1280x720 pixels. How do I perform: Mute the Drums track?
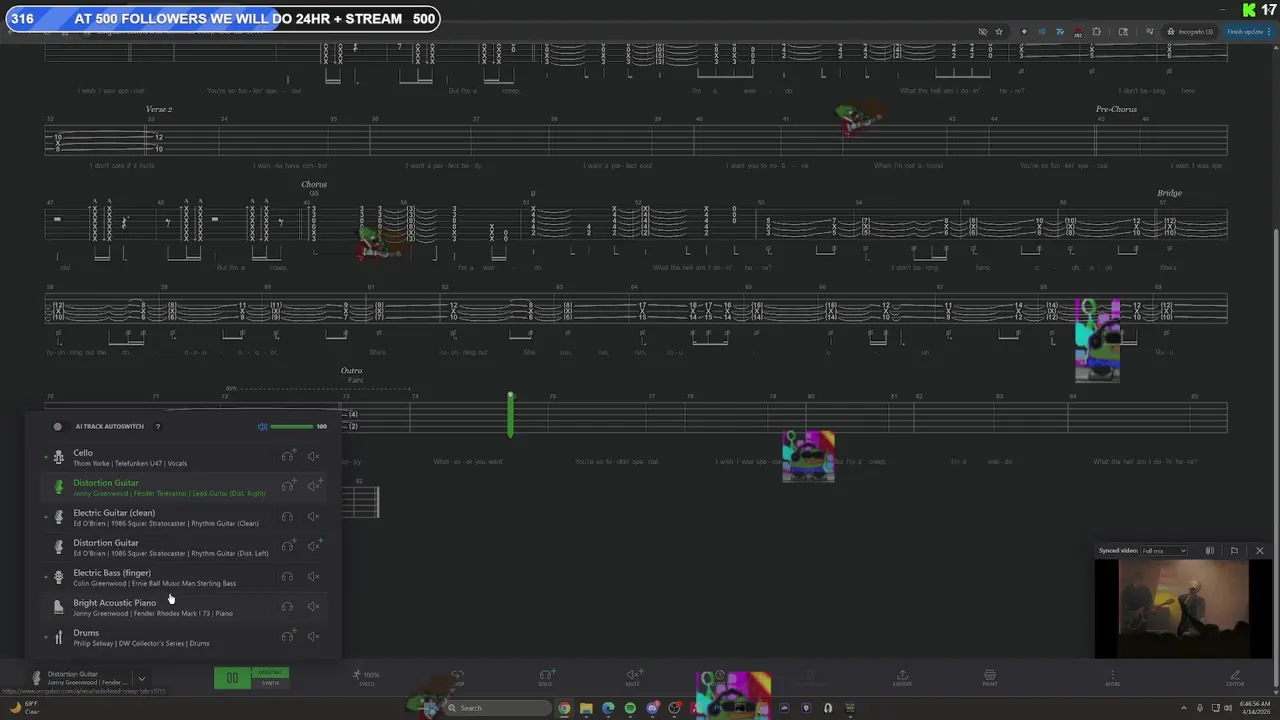tap(313, 636)
